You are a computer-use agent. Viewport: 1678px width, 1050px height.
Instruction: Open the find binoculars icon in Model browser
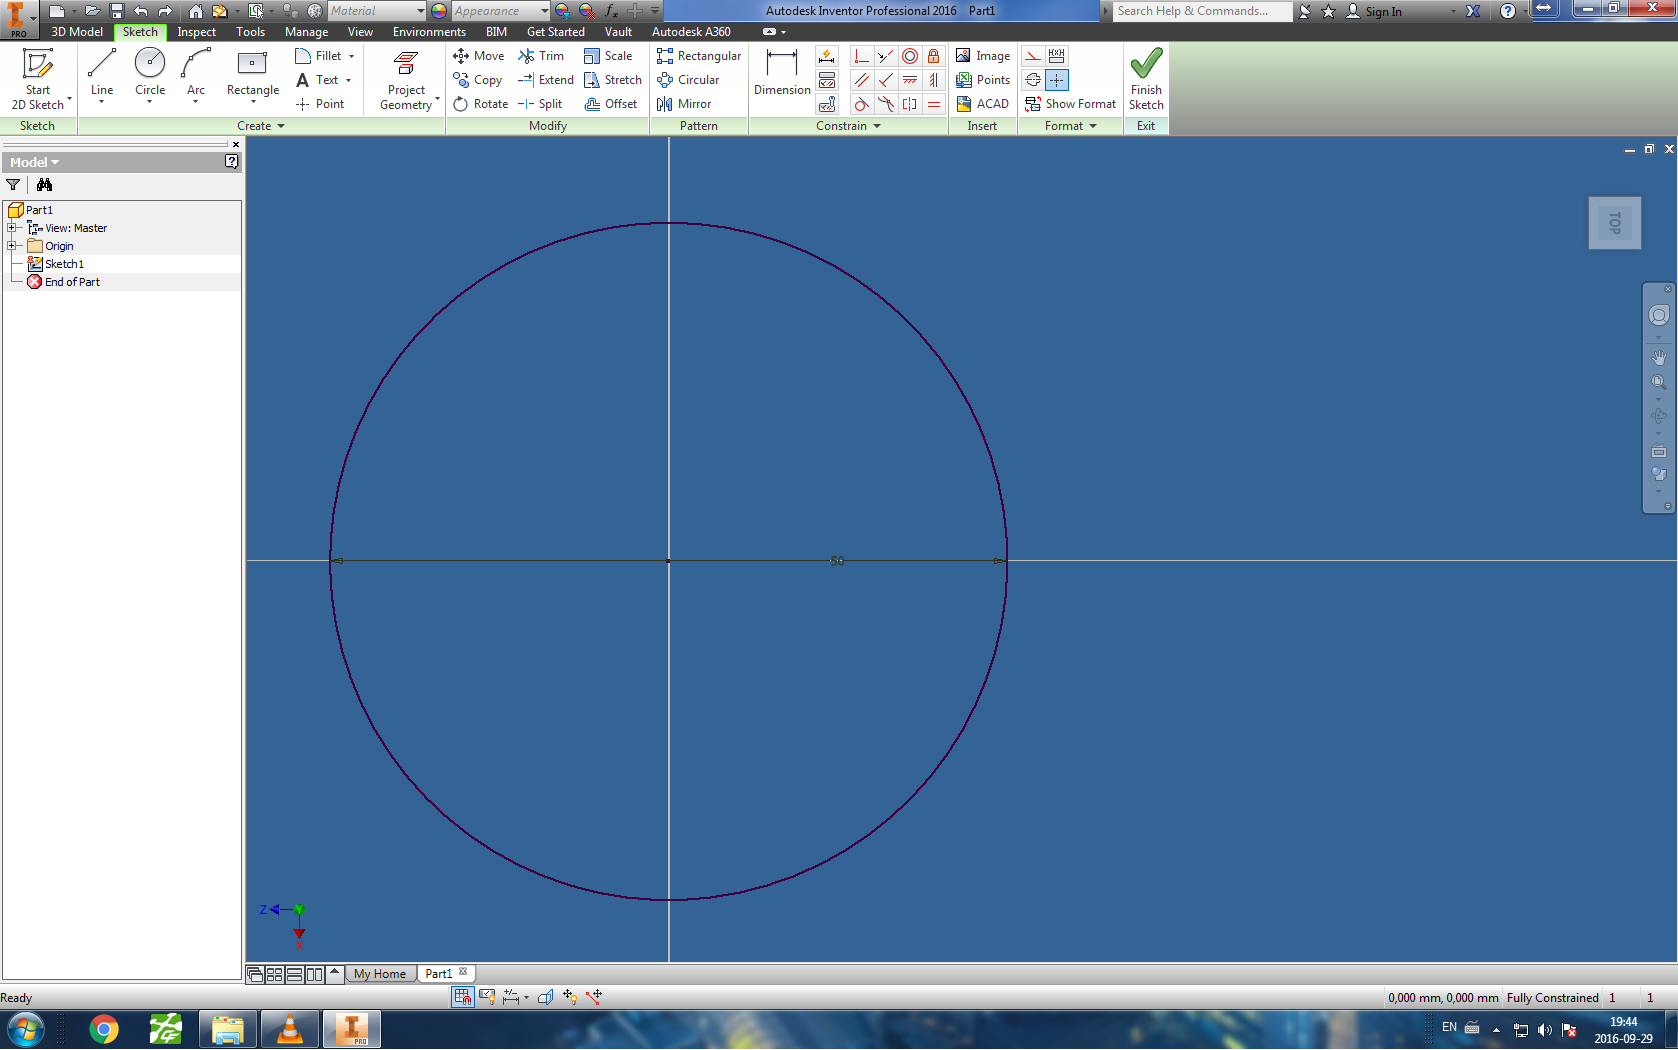(44, 185)
